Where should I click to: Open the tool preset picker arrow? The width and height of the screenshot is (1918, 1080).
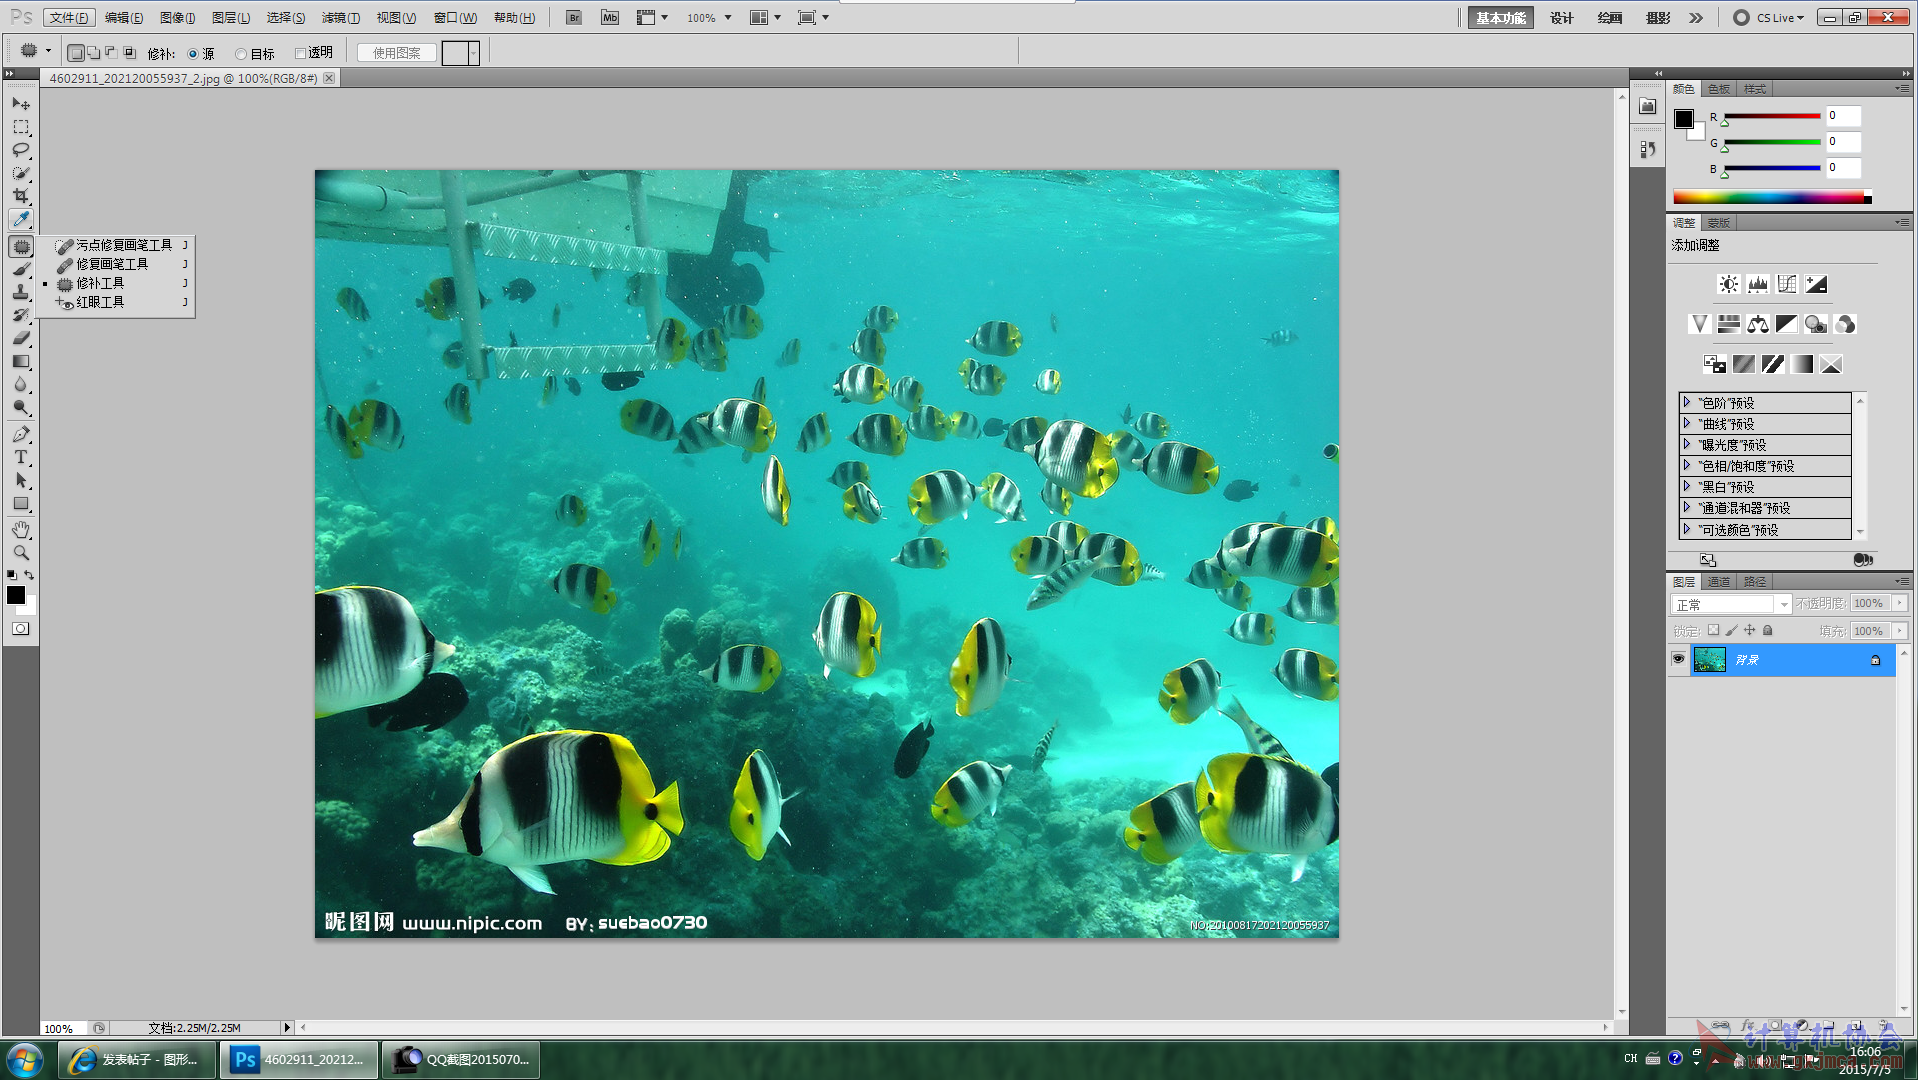tap(48, 51)
